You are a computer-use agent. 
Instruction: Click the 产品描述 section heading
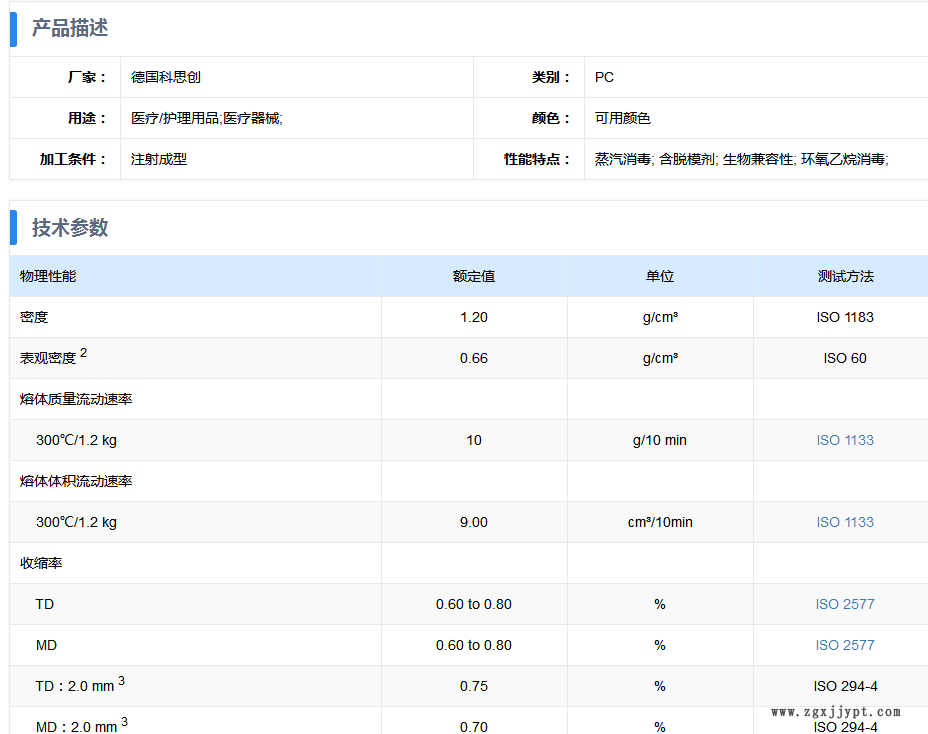pos(69,28)
